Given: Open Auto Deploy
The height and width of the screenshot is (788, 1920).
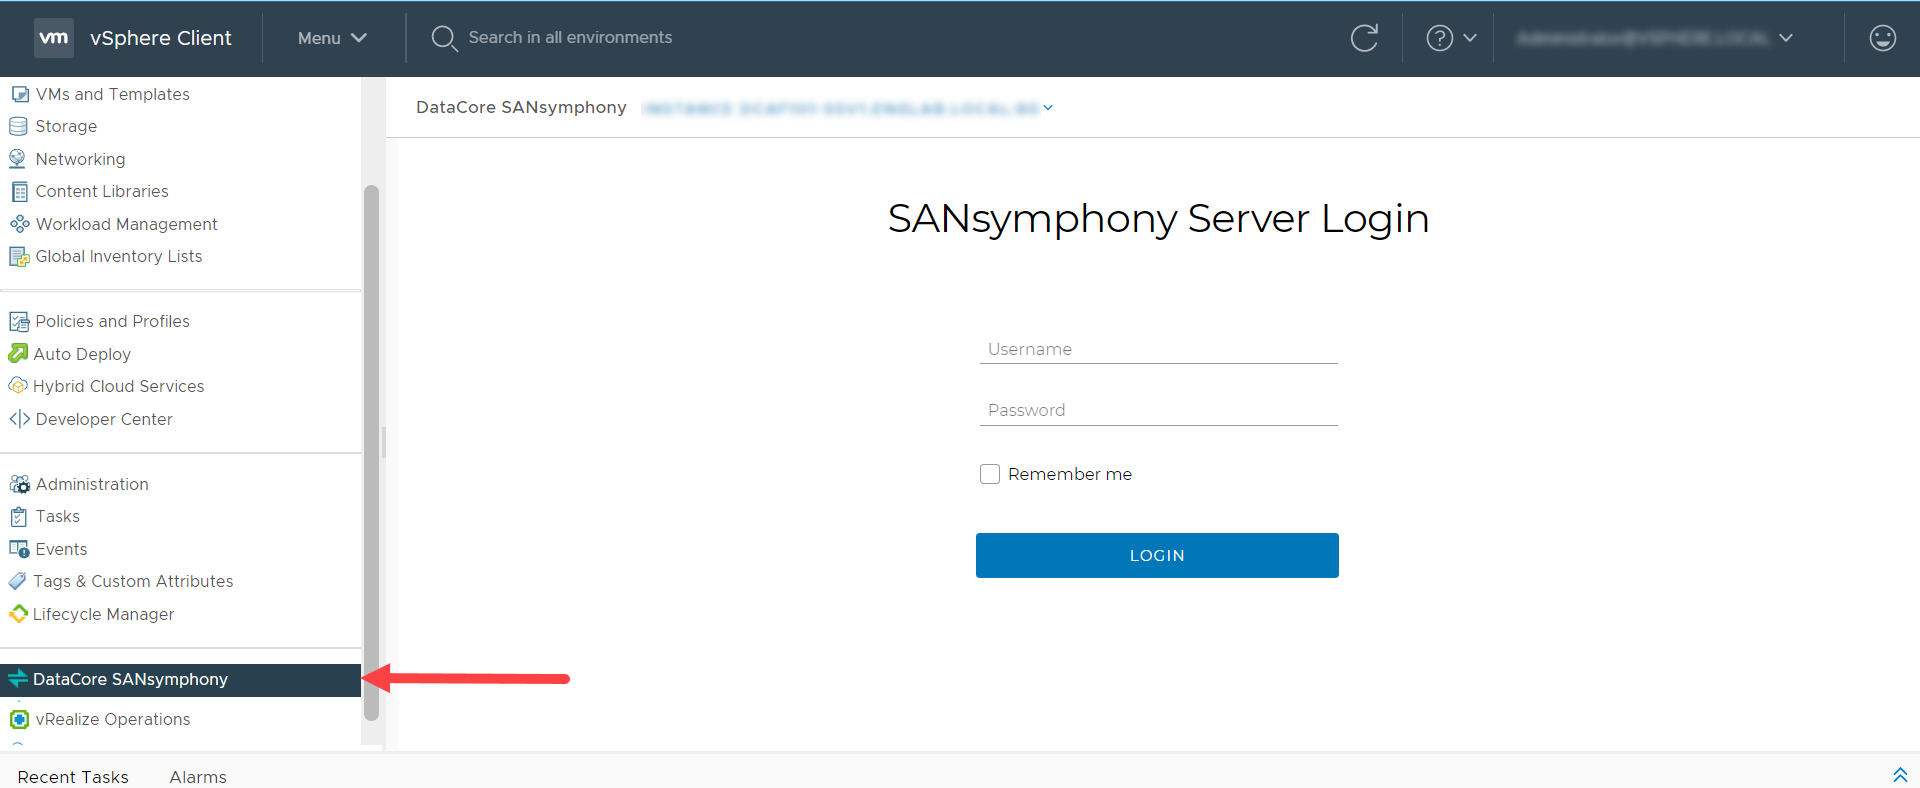Looking at the screenshot, I should click(82, 354).
